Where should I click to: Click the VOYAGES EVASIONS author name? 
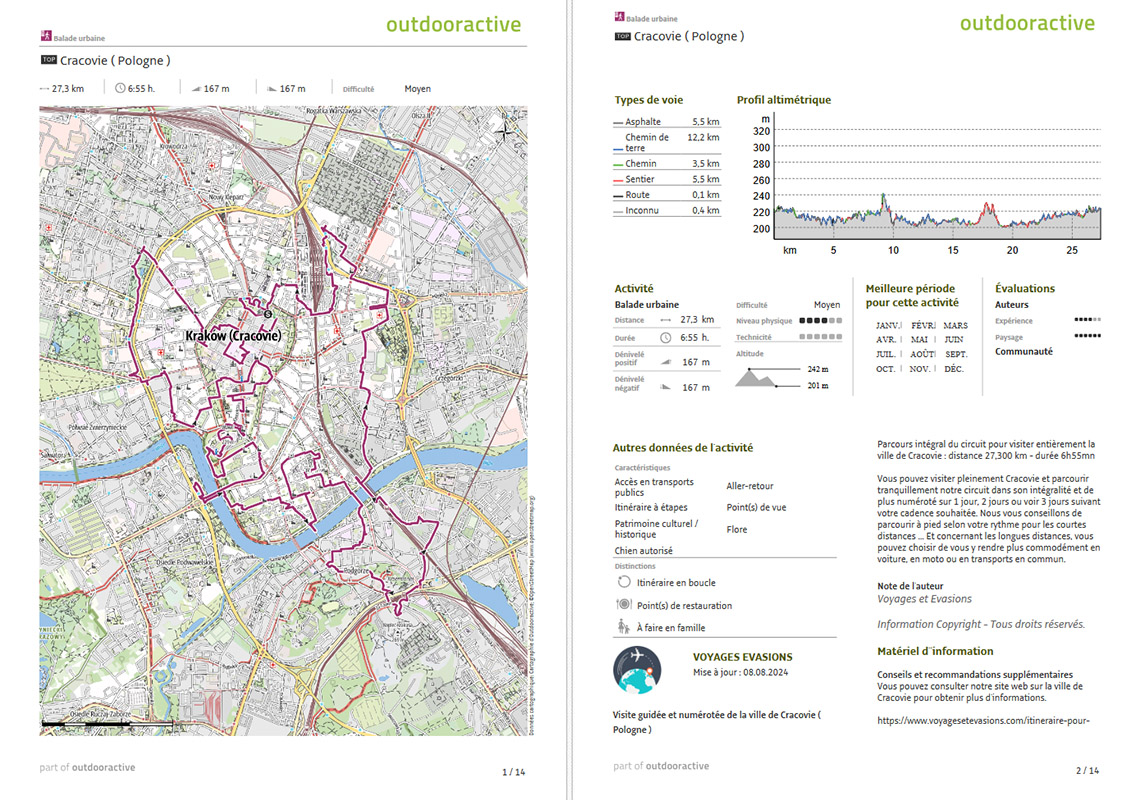[742, 657]
